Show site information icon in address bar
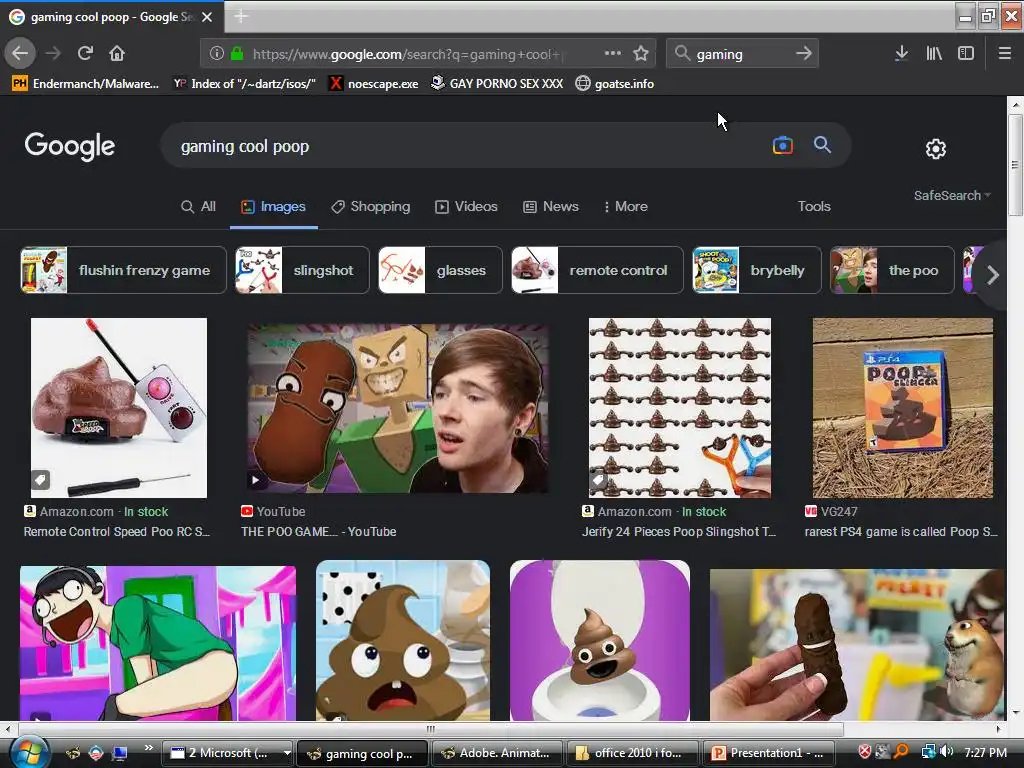The width and height of the screenshot is (1024, 768). (217, 54)
